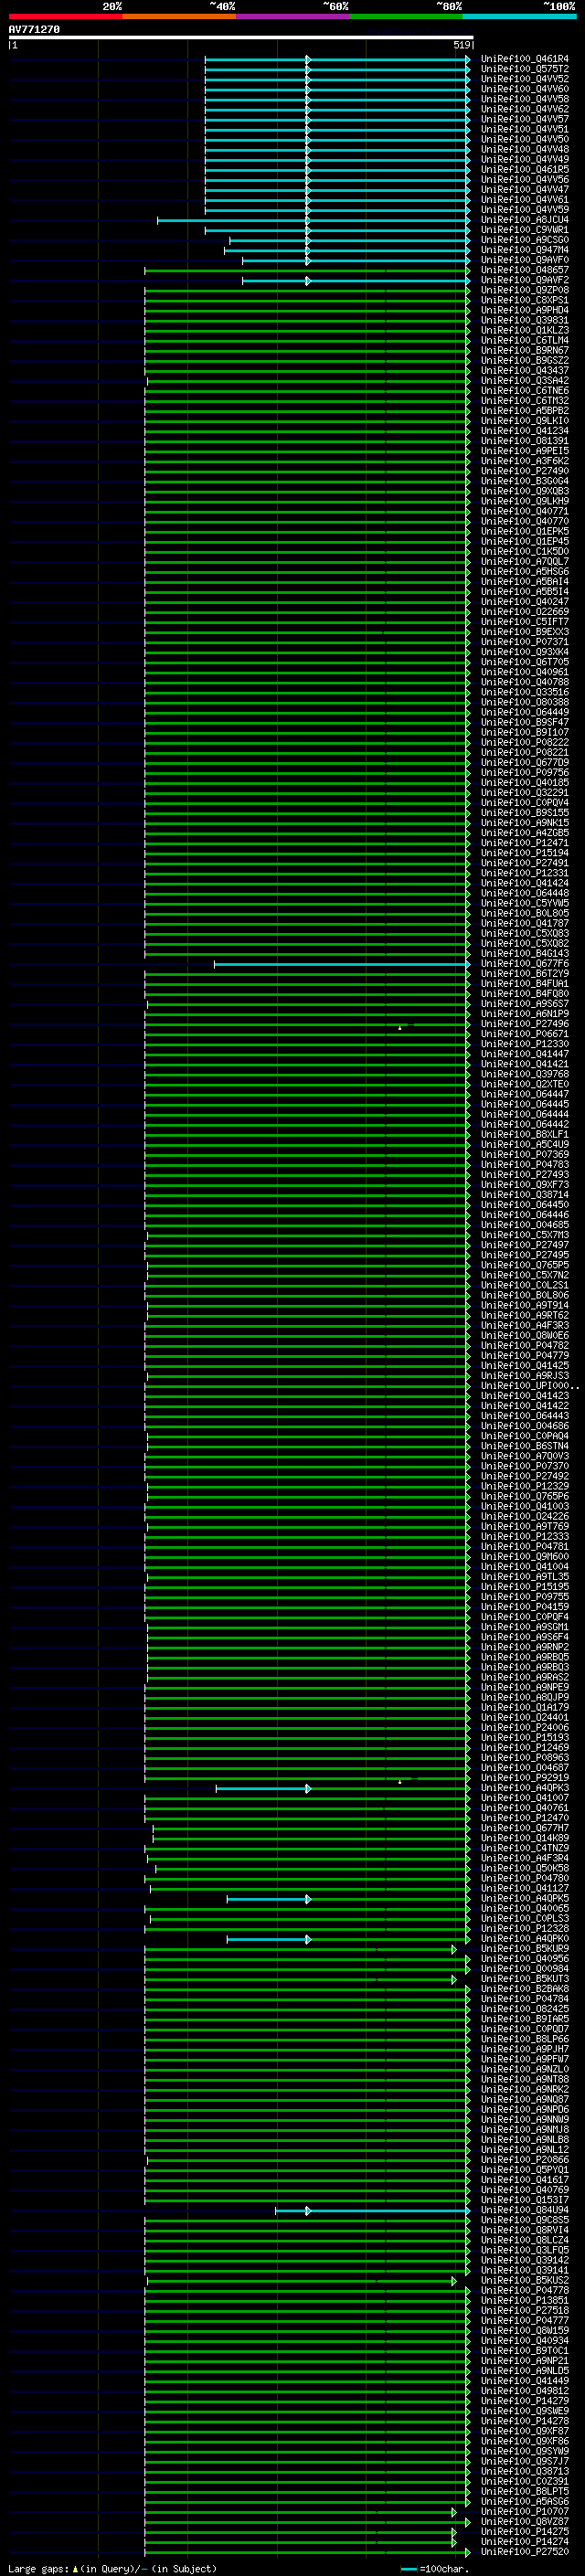Click the UniRef100_C9VWR1 label
The image size is (585, 2576).
pos(525,230)
